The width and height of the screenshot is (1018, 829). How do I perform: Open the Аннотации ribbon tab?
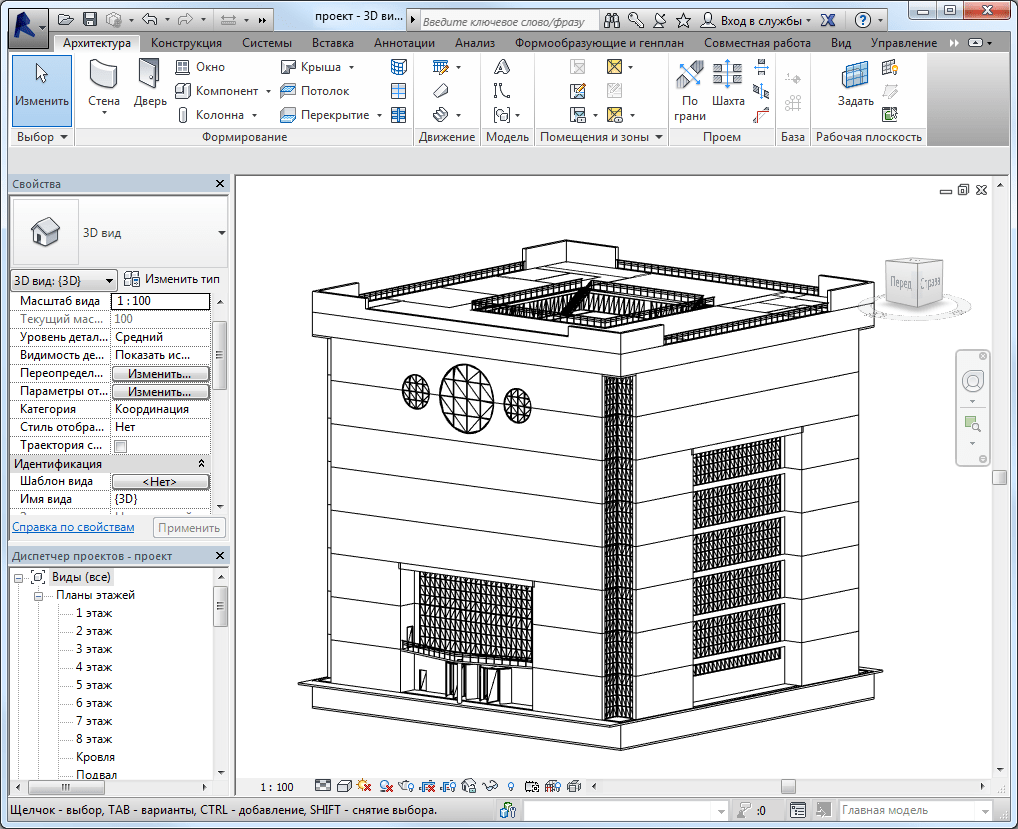[404, 43]
